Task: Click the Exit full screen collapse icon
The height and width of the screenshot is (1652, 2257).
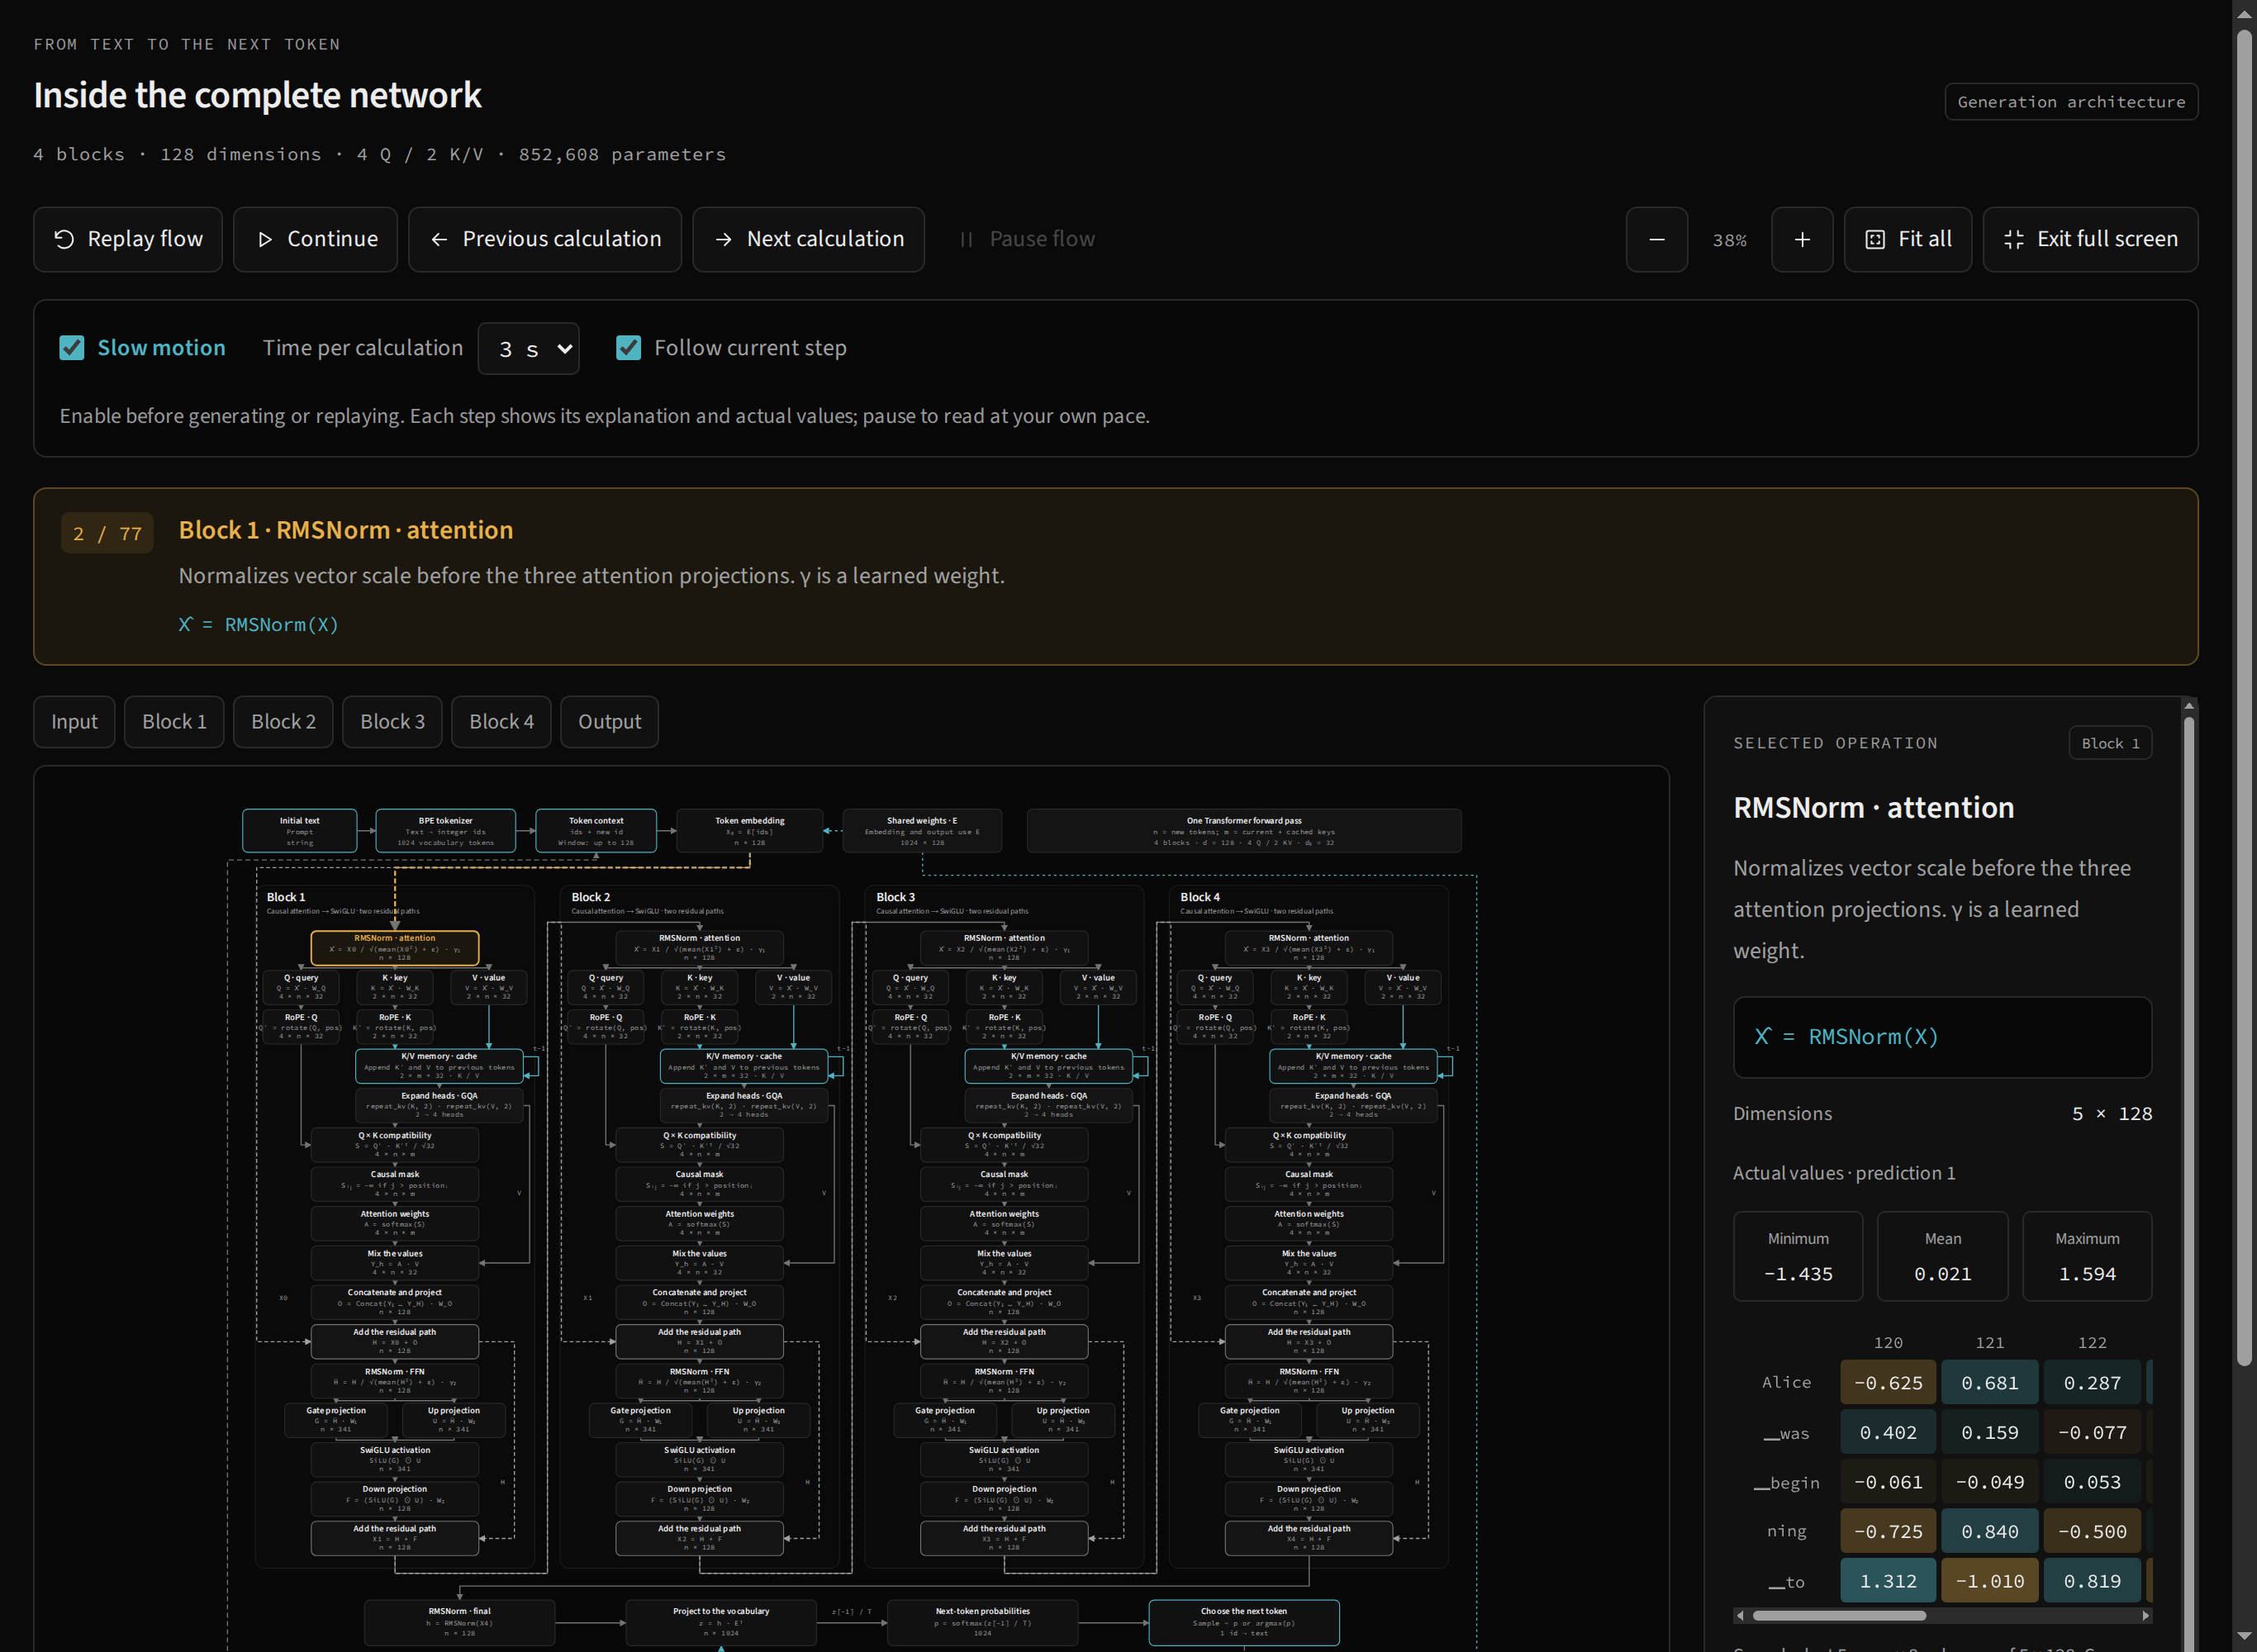Action: coord(2014,239)
